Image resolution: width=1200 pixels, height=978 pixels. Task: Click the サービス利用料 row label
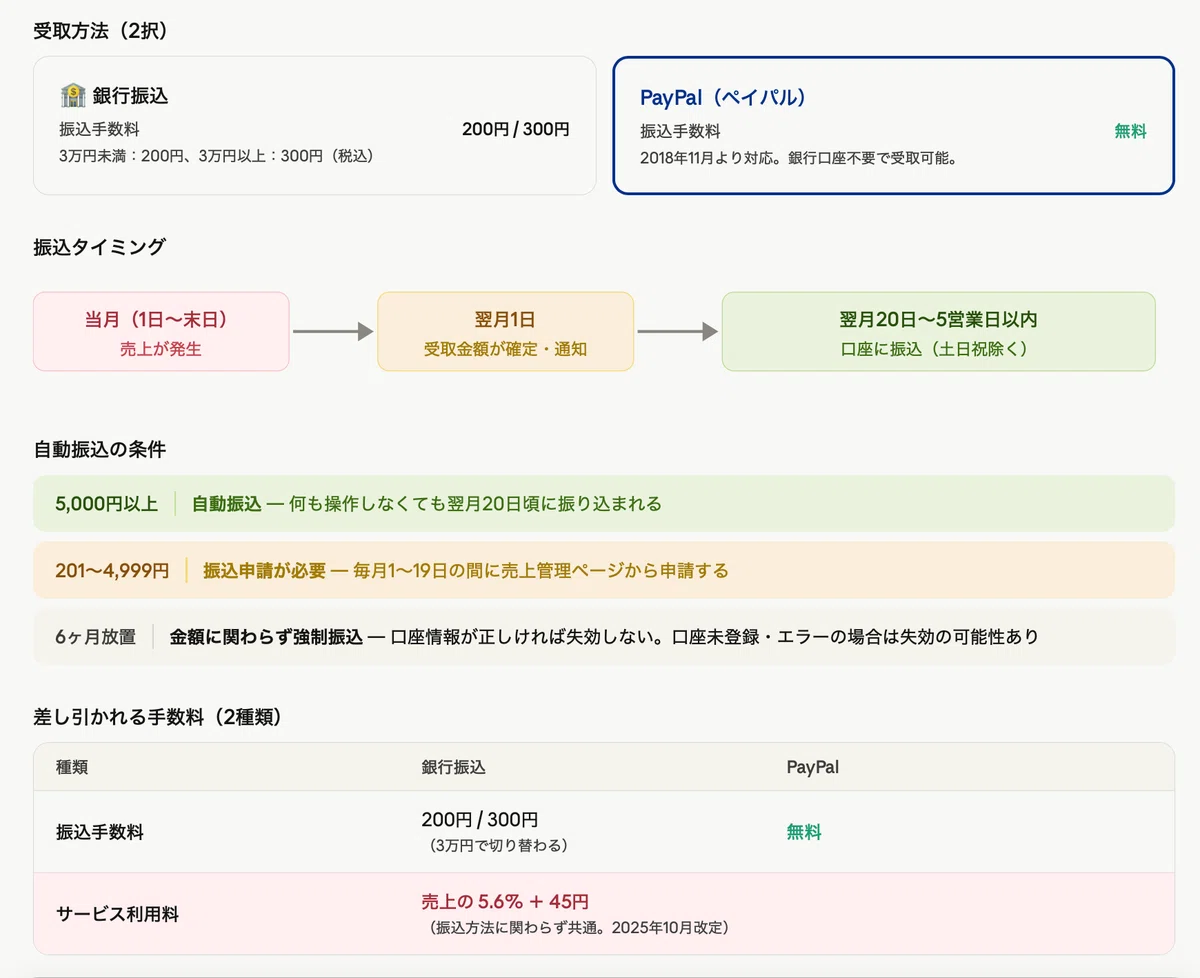[x=118, y=914]
